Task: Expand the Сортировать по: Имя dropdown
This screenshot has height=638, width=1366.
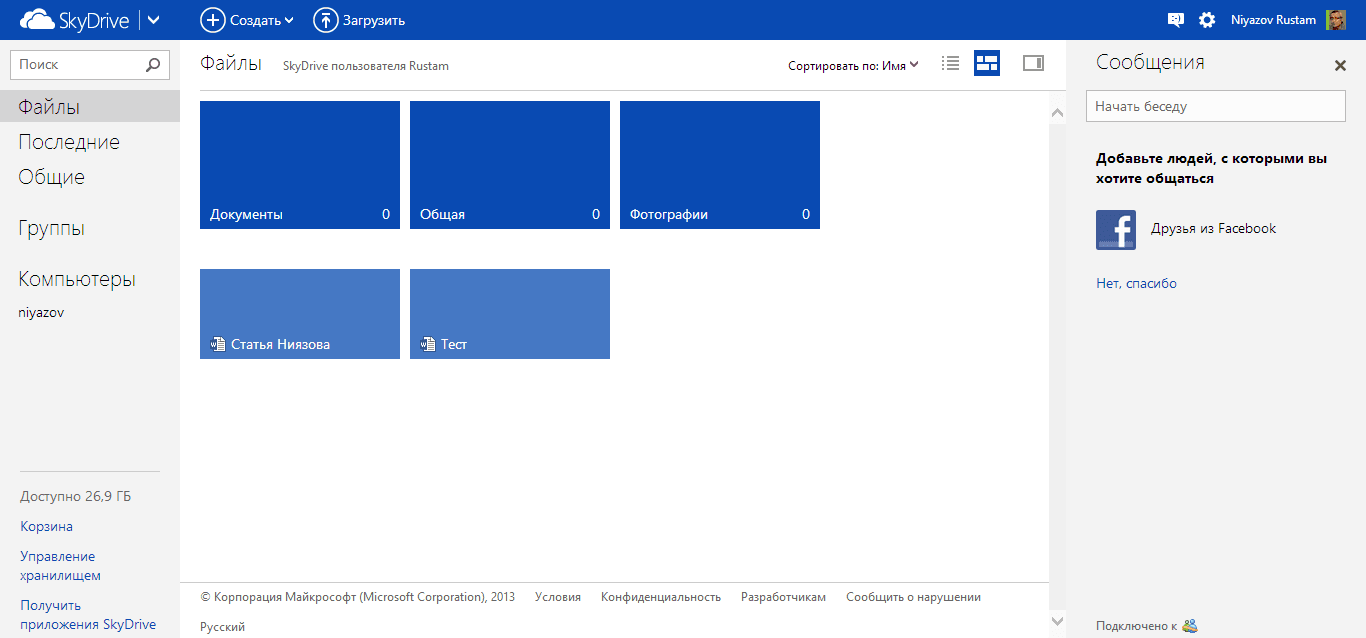Action: (x=853, y=66)
